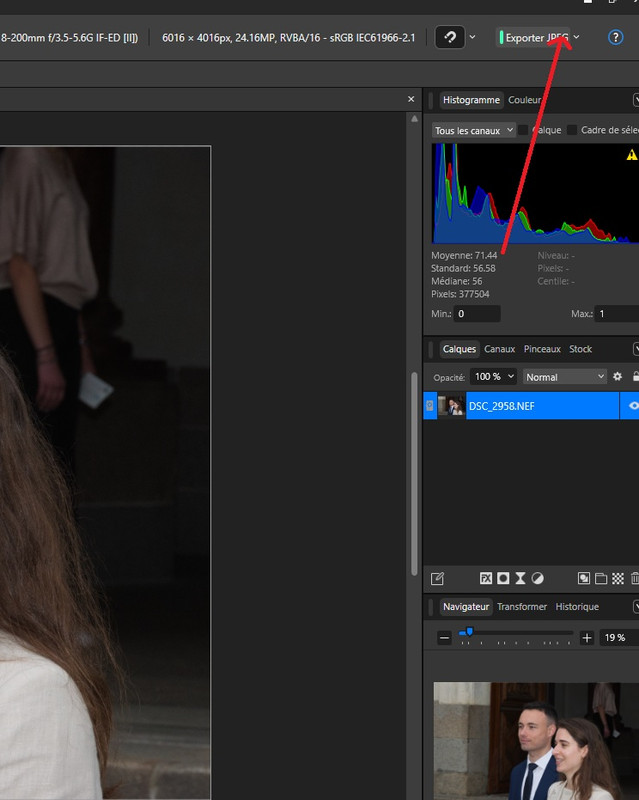Image resolution: width=639 pixels, height=800 pixels.
Task: Add a pixel layer checkerboard icon
Action: pyautogui.click(x=618, y=578)
